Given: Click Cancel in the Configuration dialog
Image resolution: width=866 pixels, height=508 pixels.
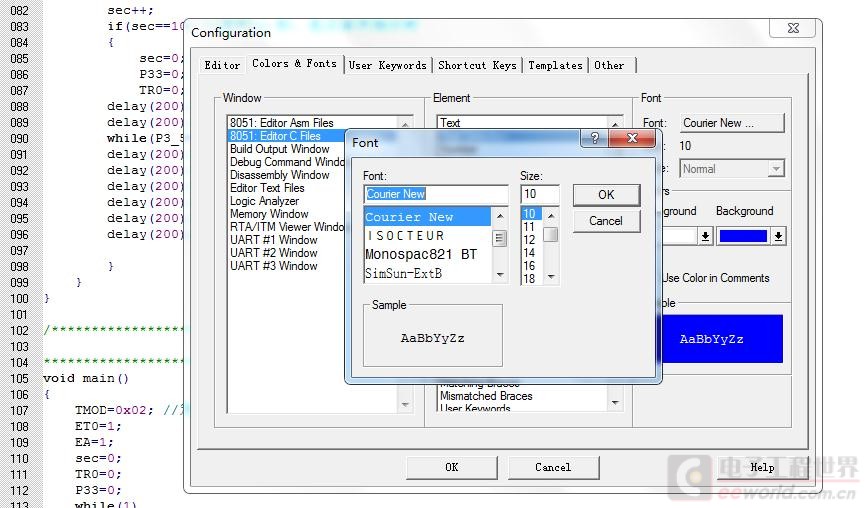Looking at the screenshot, I should coord(553,467).
